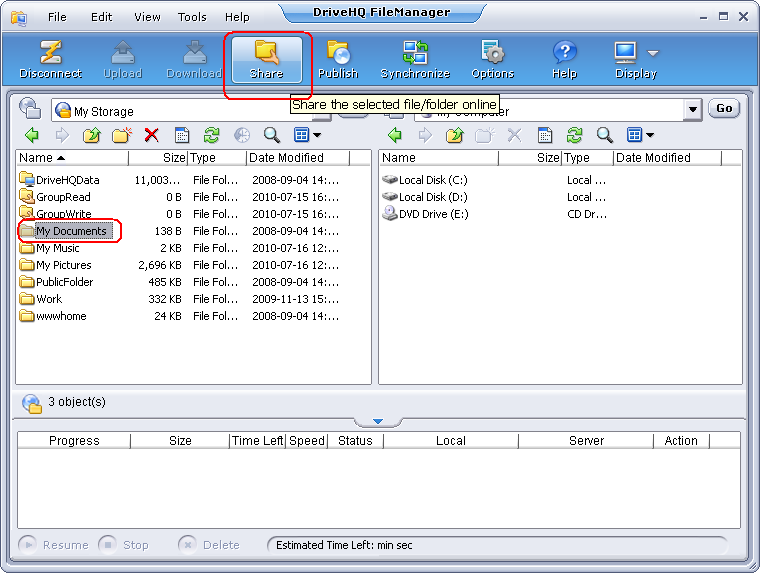The image size is (760, 573).
Task: Click the Help toolbar button
Action: click(565, 59)
